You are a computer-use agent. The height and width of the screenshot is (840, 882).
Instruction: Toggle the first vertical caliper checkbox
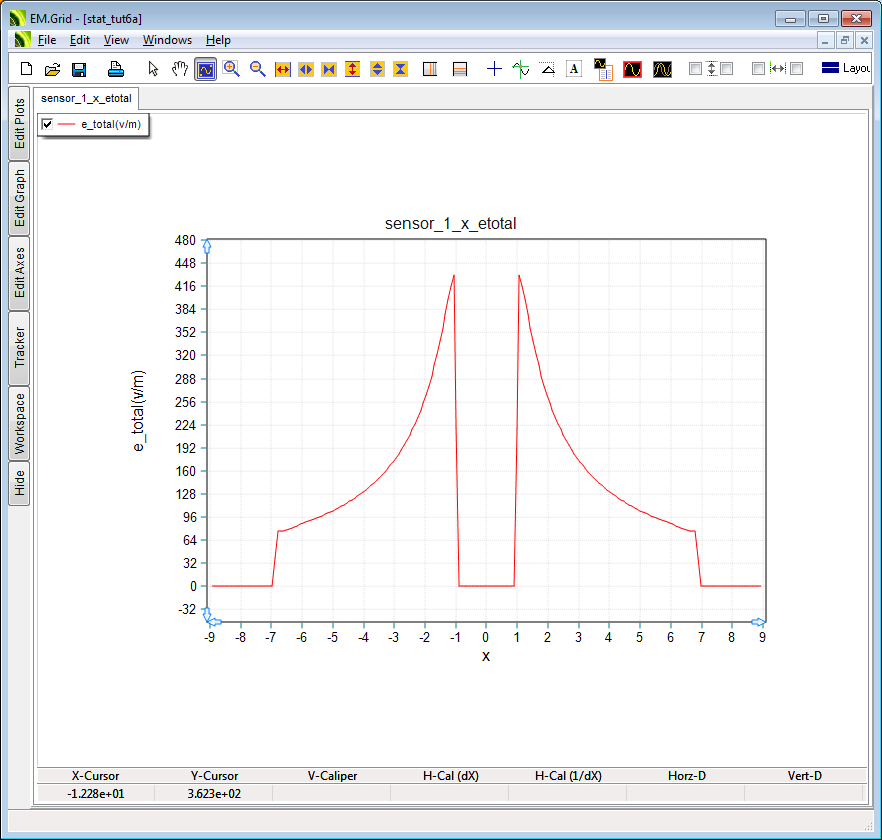(x=696, y=69)
